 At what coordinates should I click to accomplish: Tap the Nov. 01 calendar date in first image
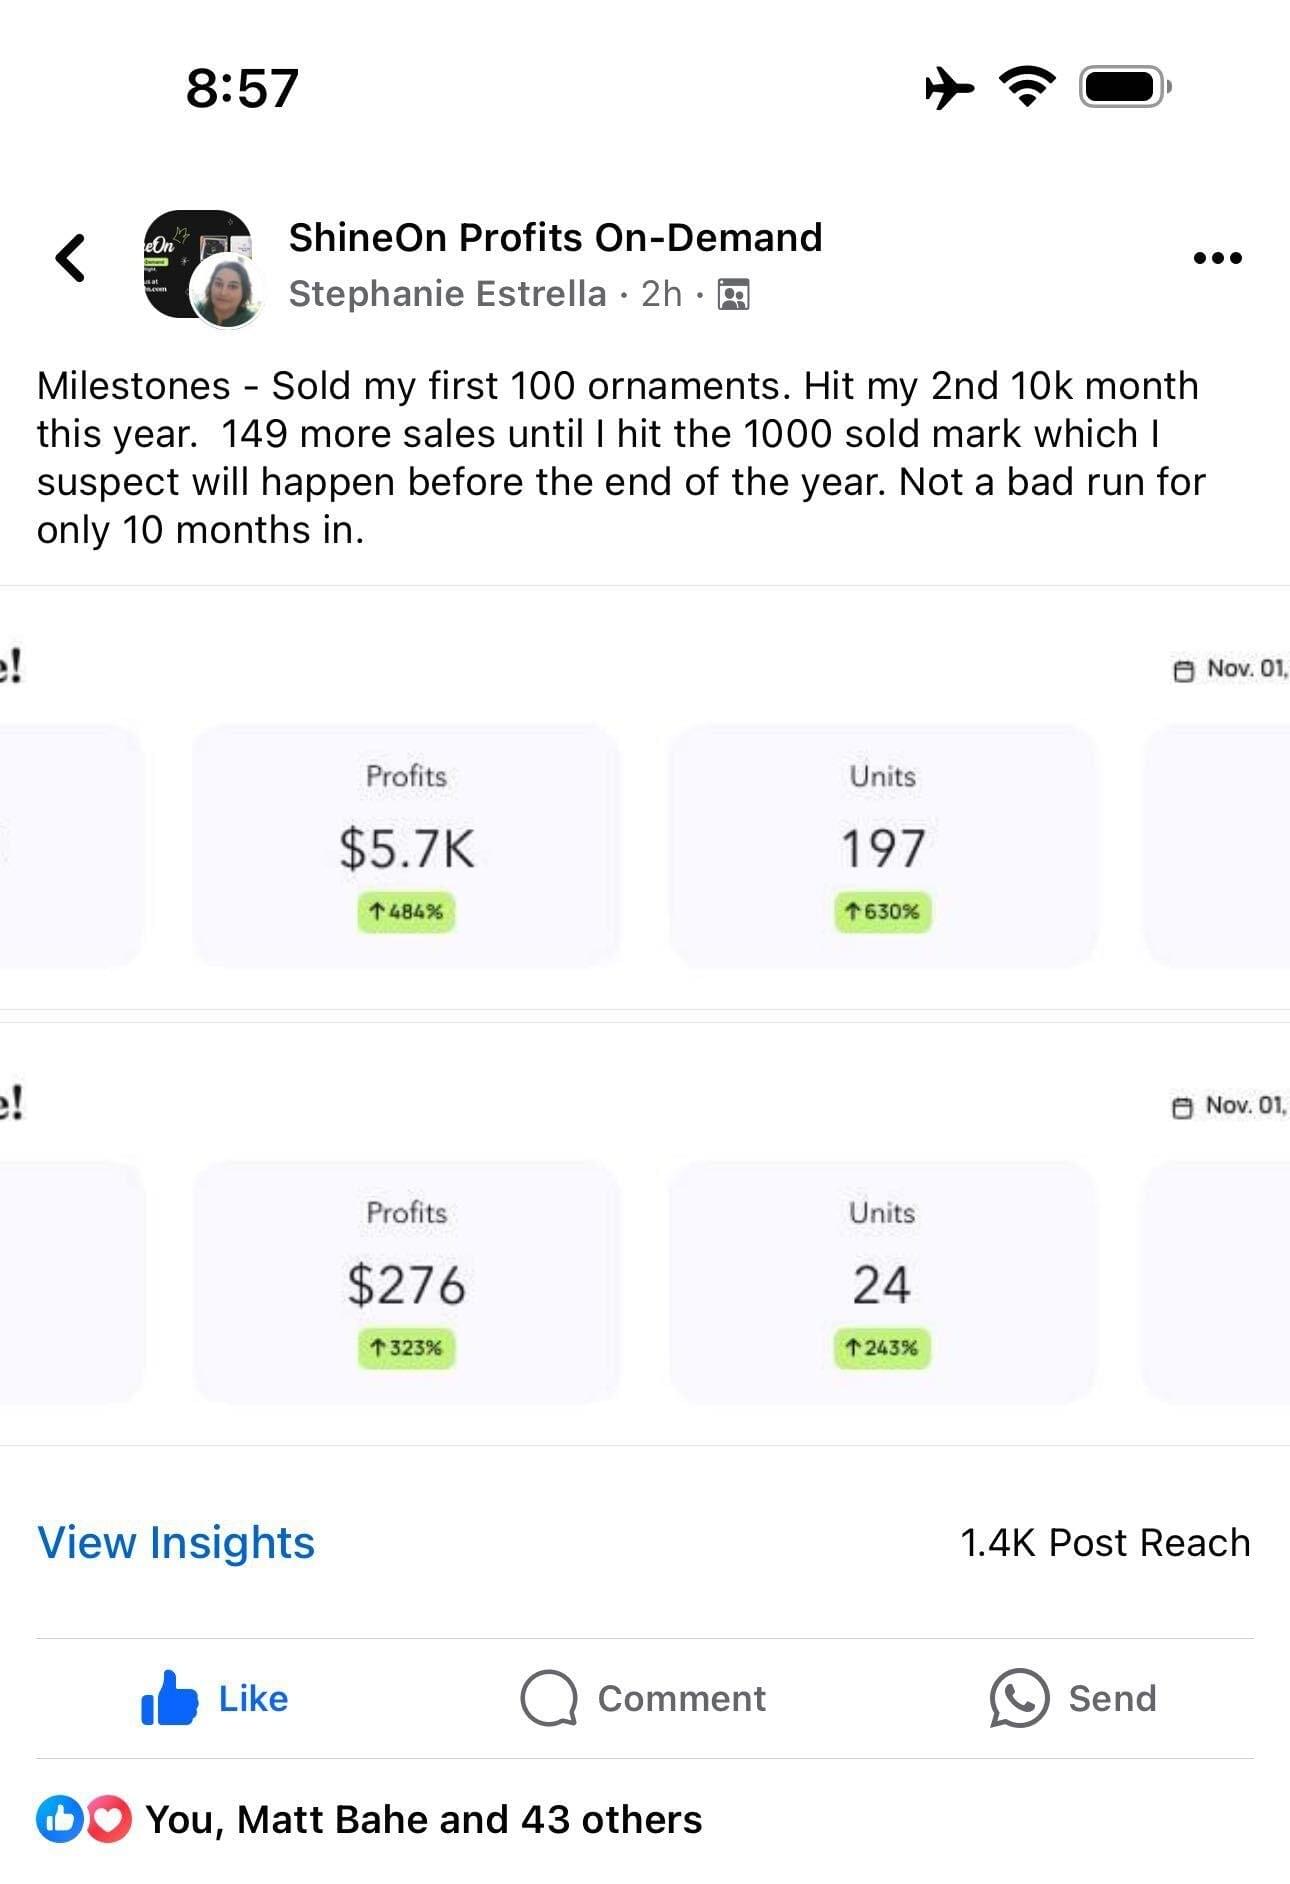[x=1231, y=669]
